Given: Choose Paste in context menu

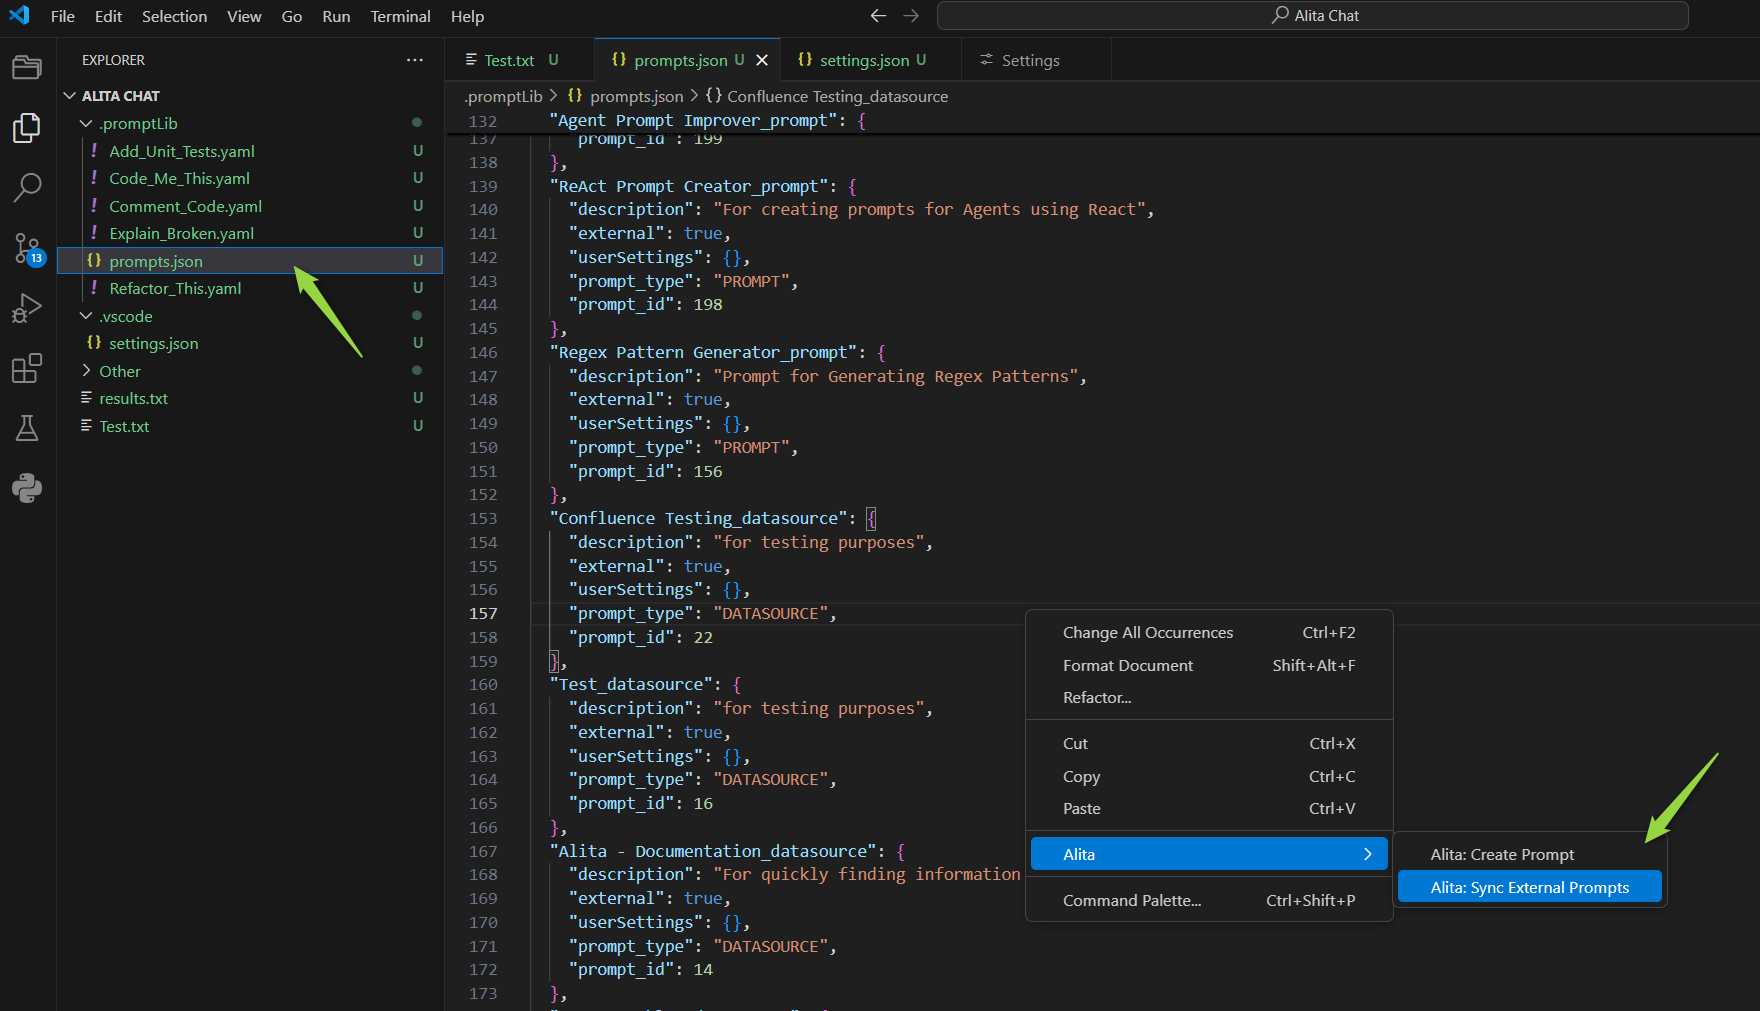Looking at the screenshot, I should click(x=1209, y=809).
